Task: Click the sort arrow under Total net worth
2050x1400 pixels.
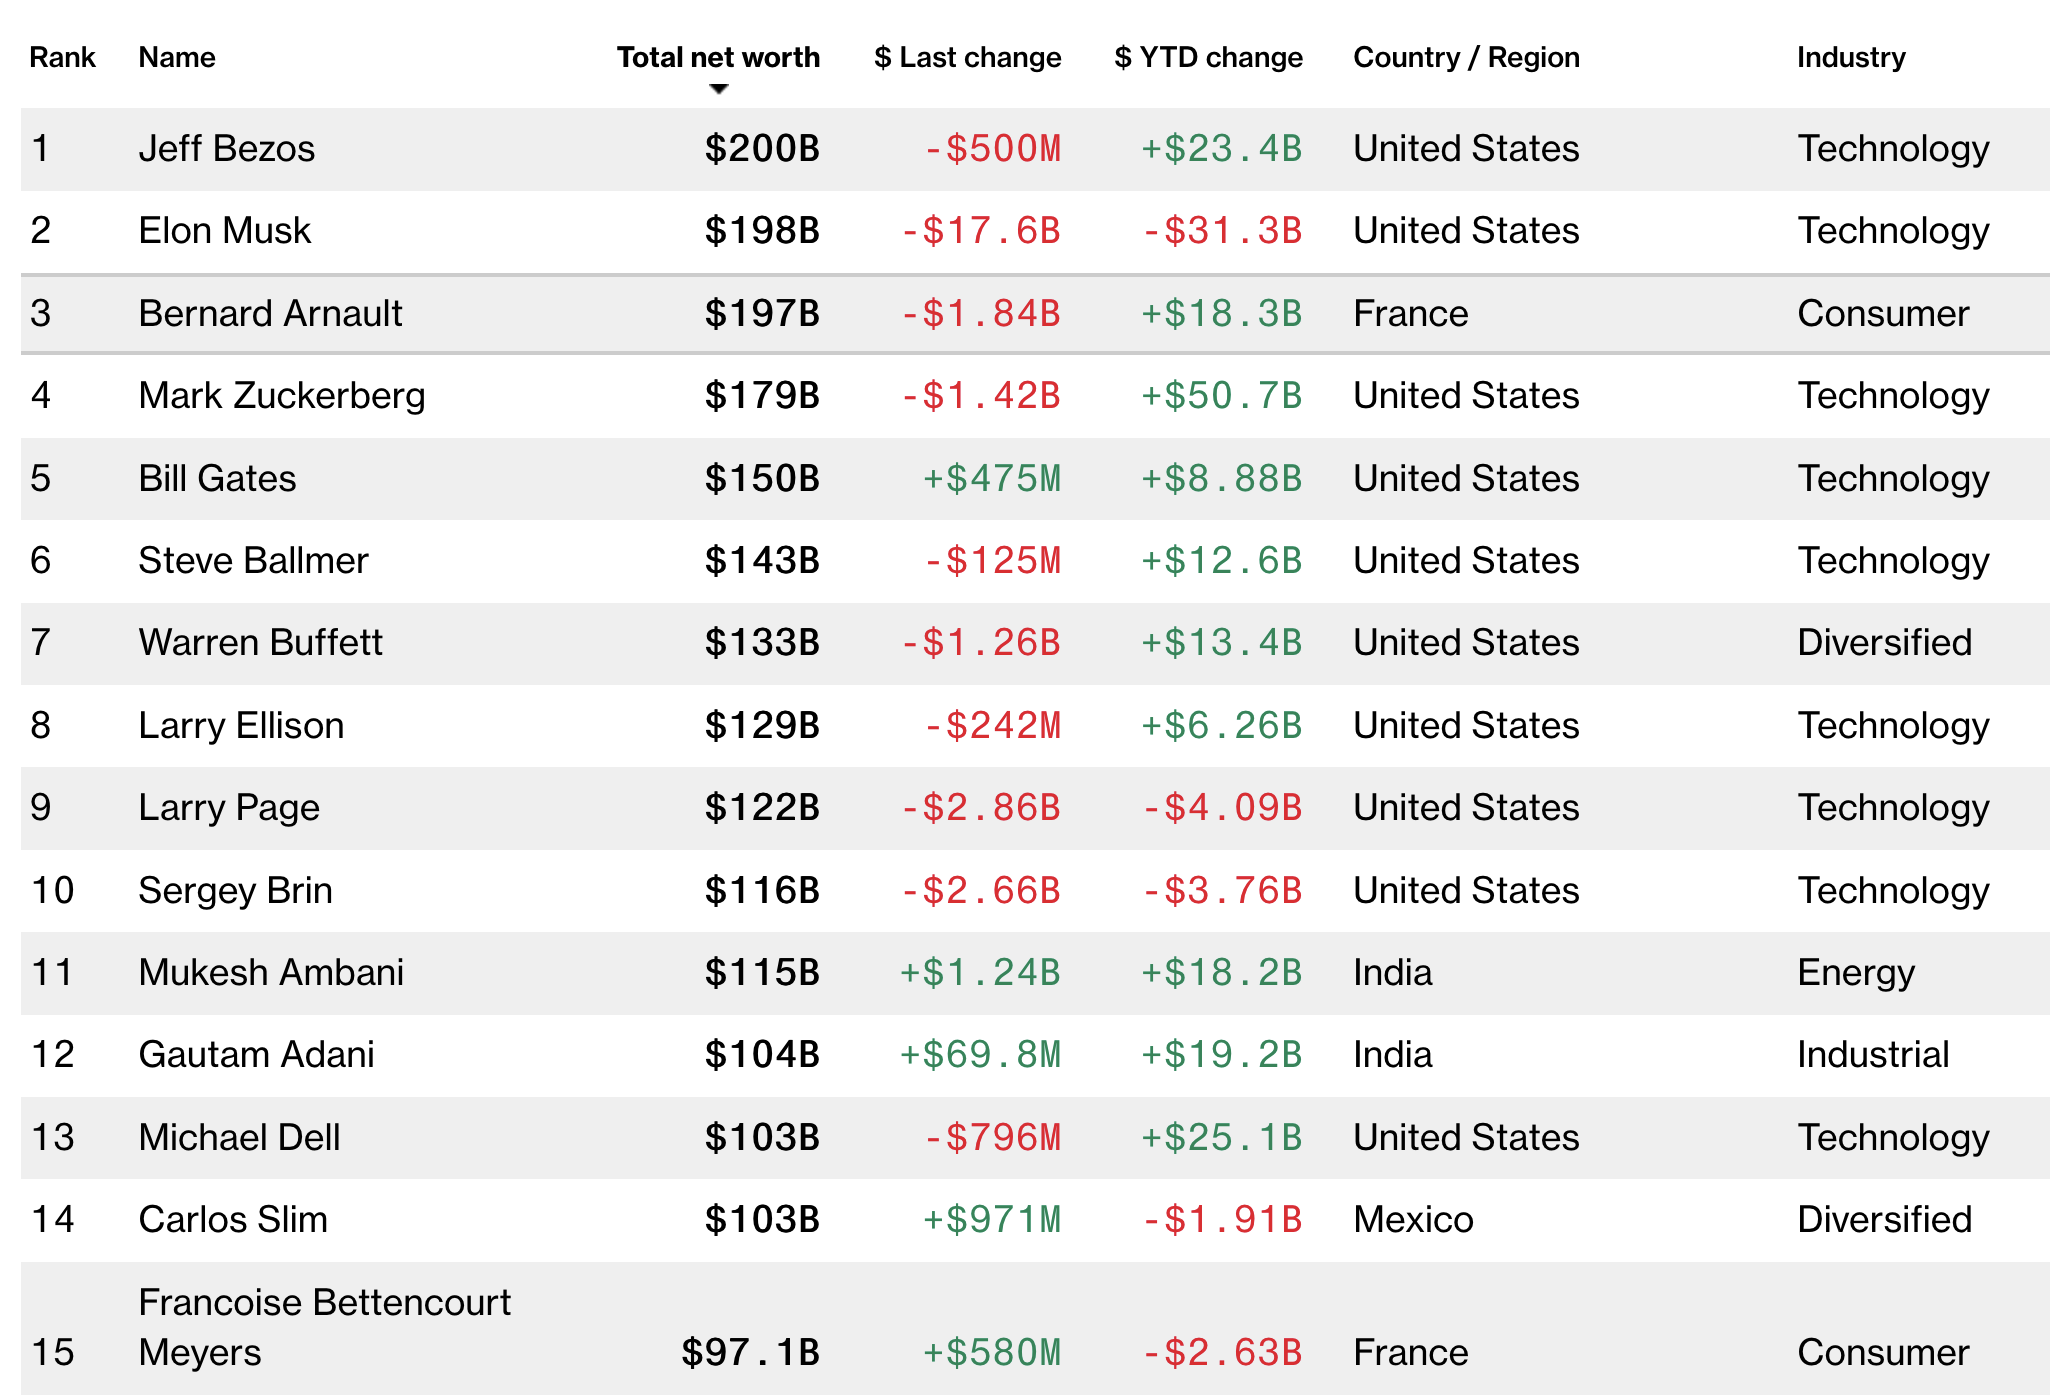Action: [718, 89]
